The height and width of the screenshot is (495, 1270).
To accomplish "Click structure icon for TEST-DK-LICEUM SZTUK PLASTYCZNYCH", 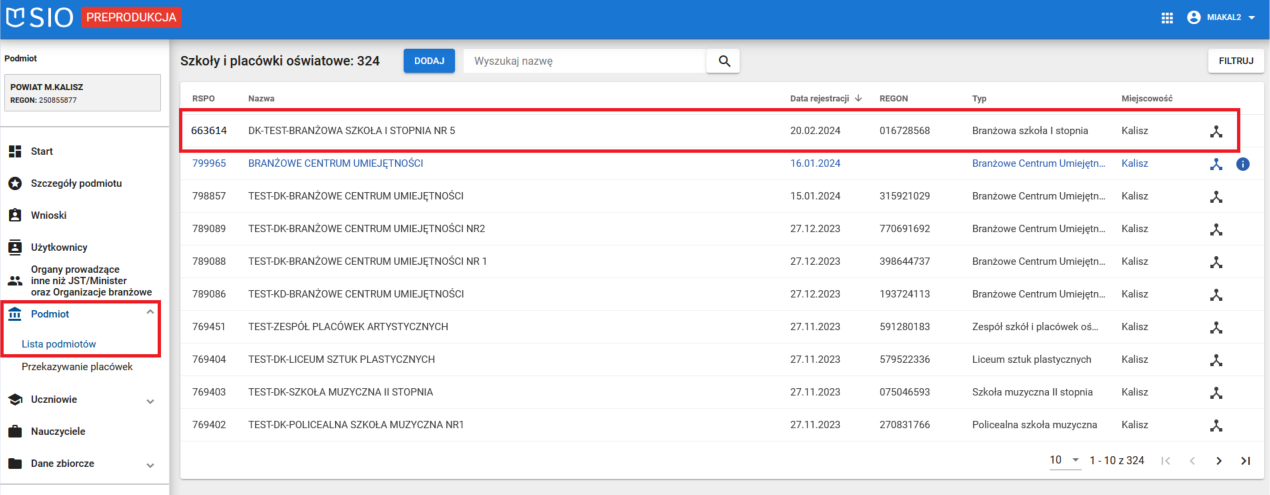I will 1216,360.
